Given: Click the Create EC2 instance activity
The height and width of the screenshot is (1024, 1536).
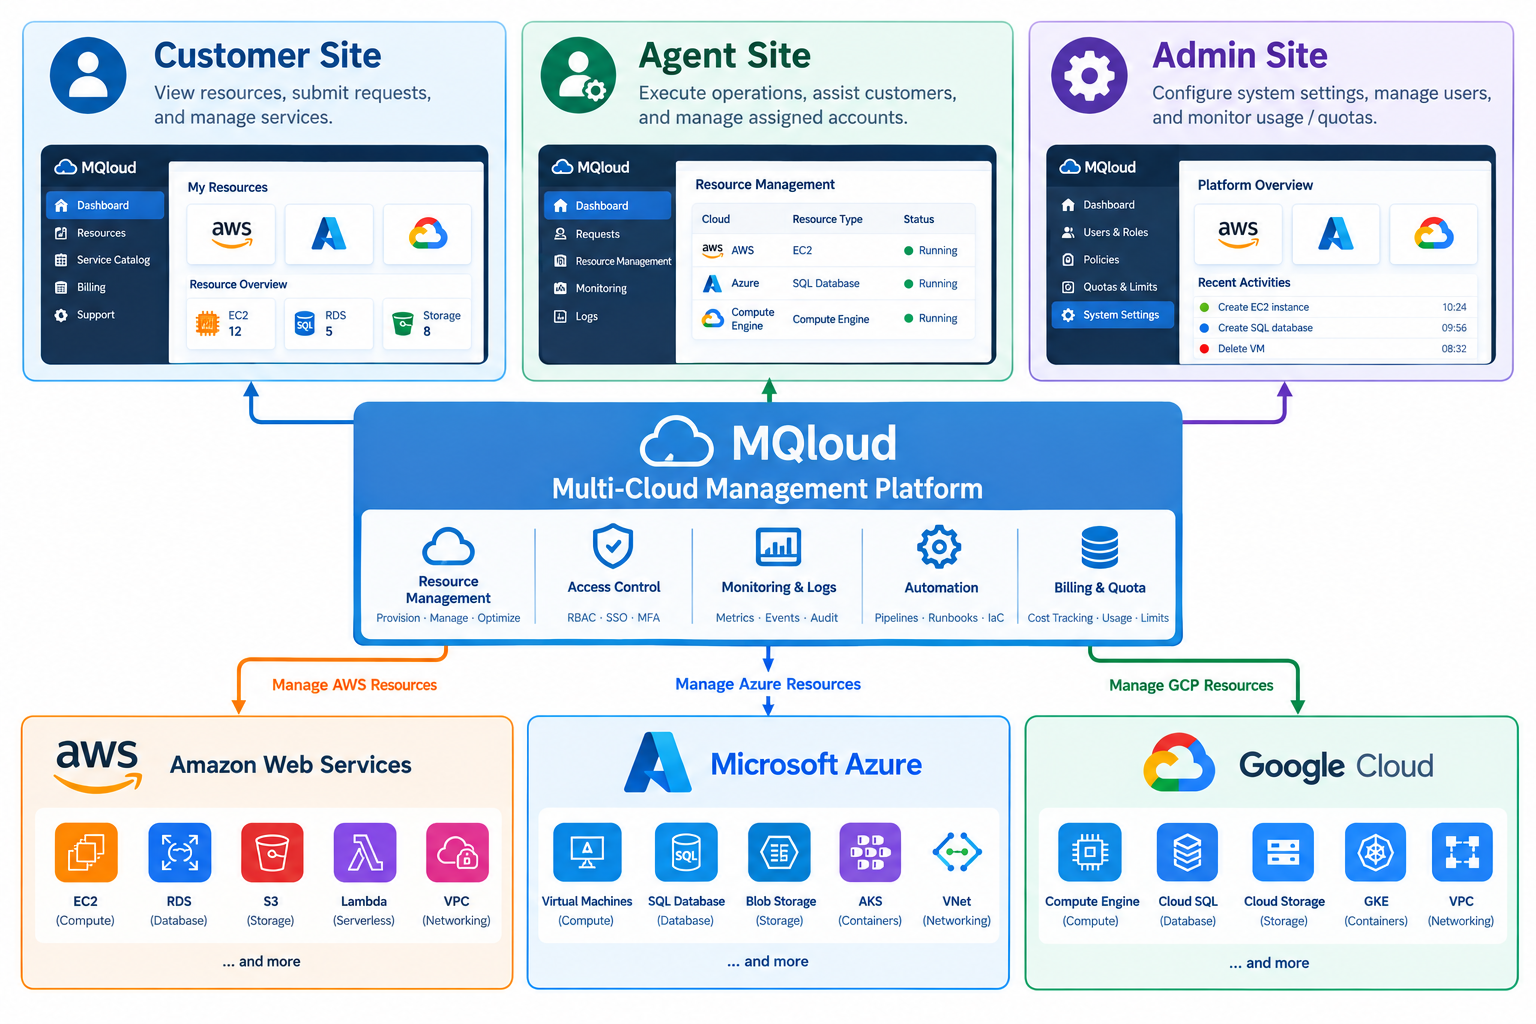Looking at the screenshot, I should [1334, 307].
